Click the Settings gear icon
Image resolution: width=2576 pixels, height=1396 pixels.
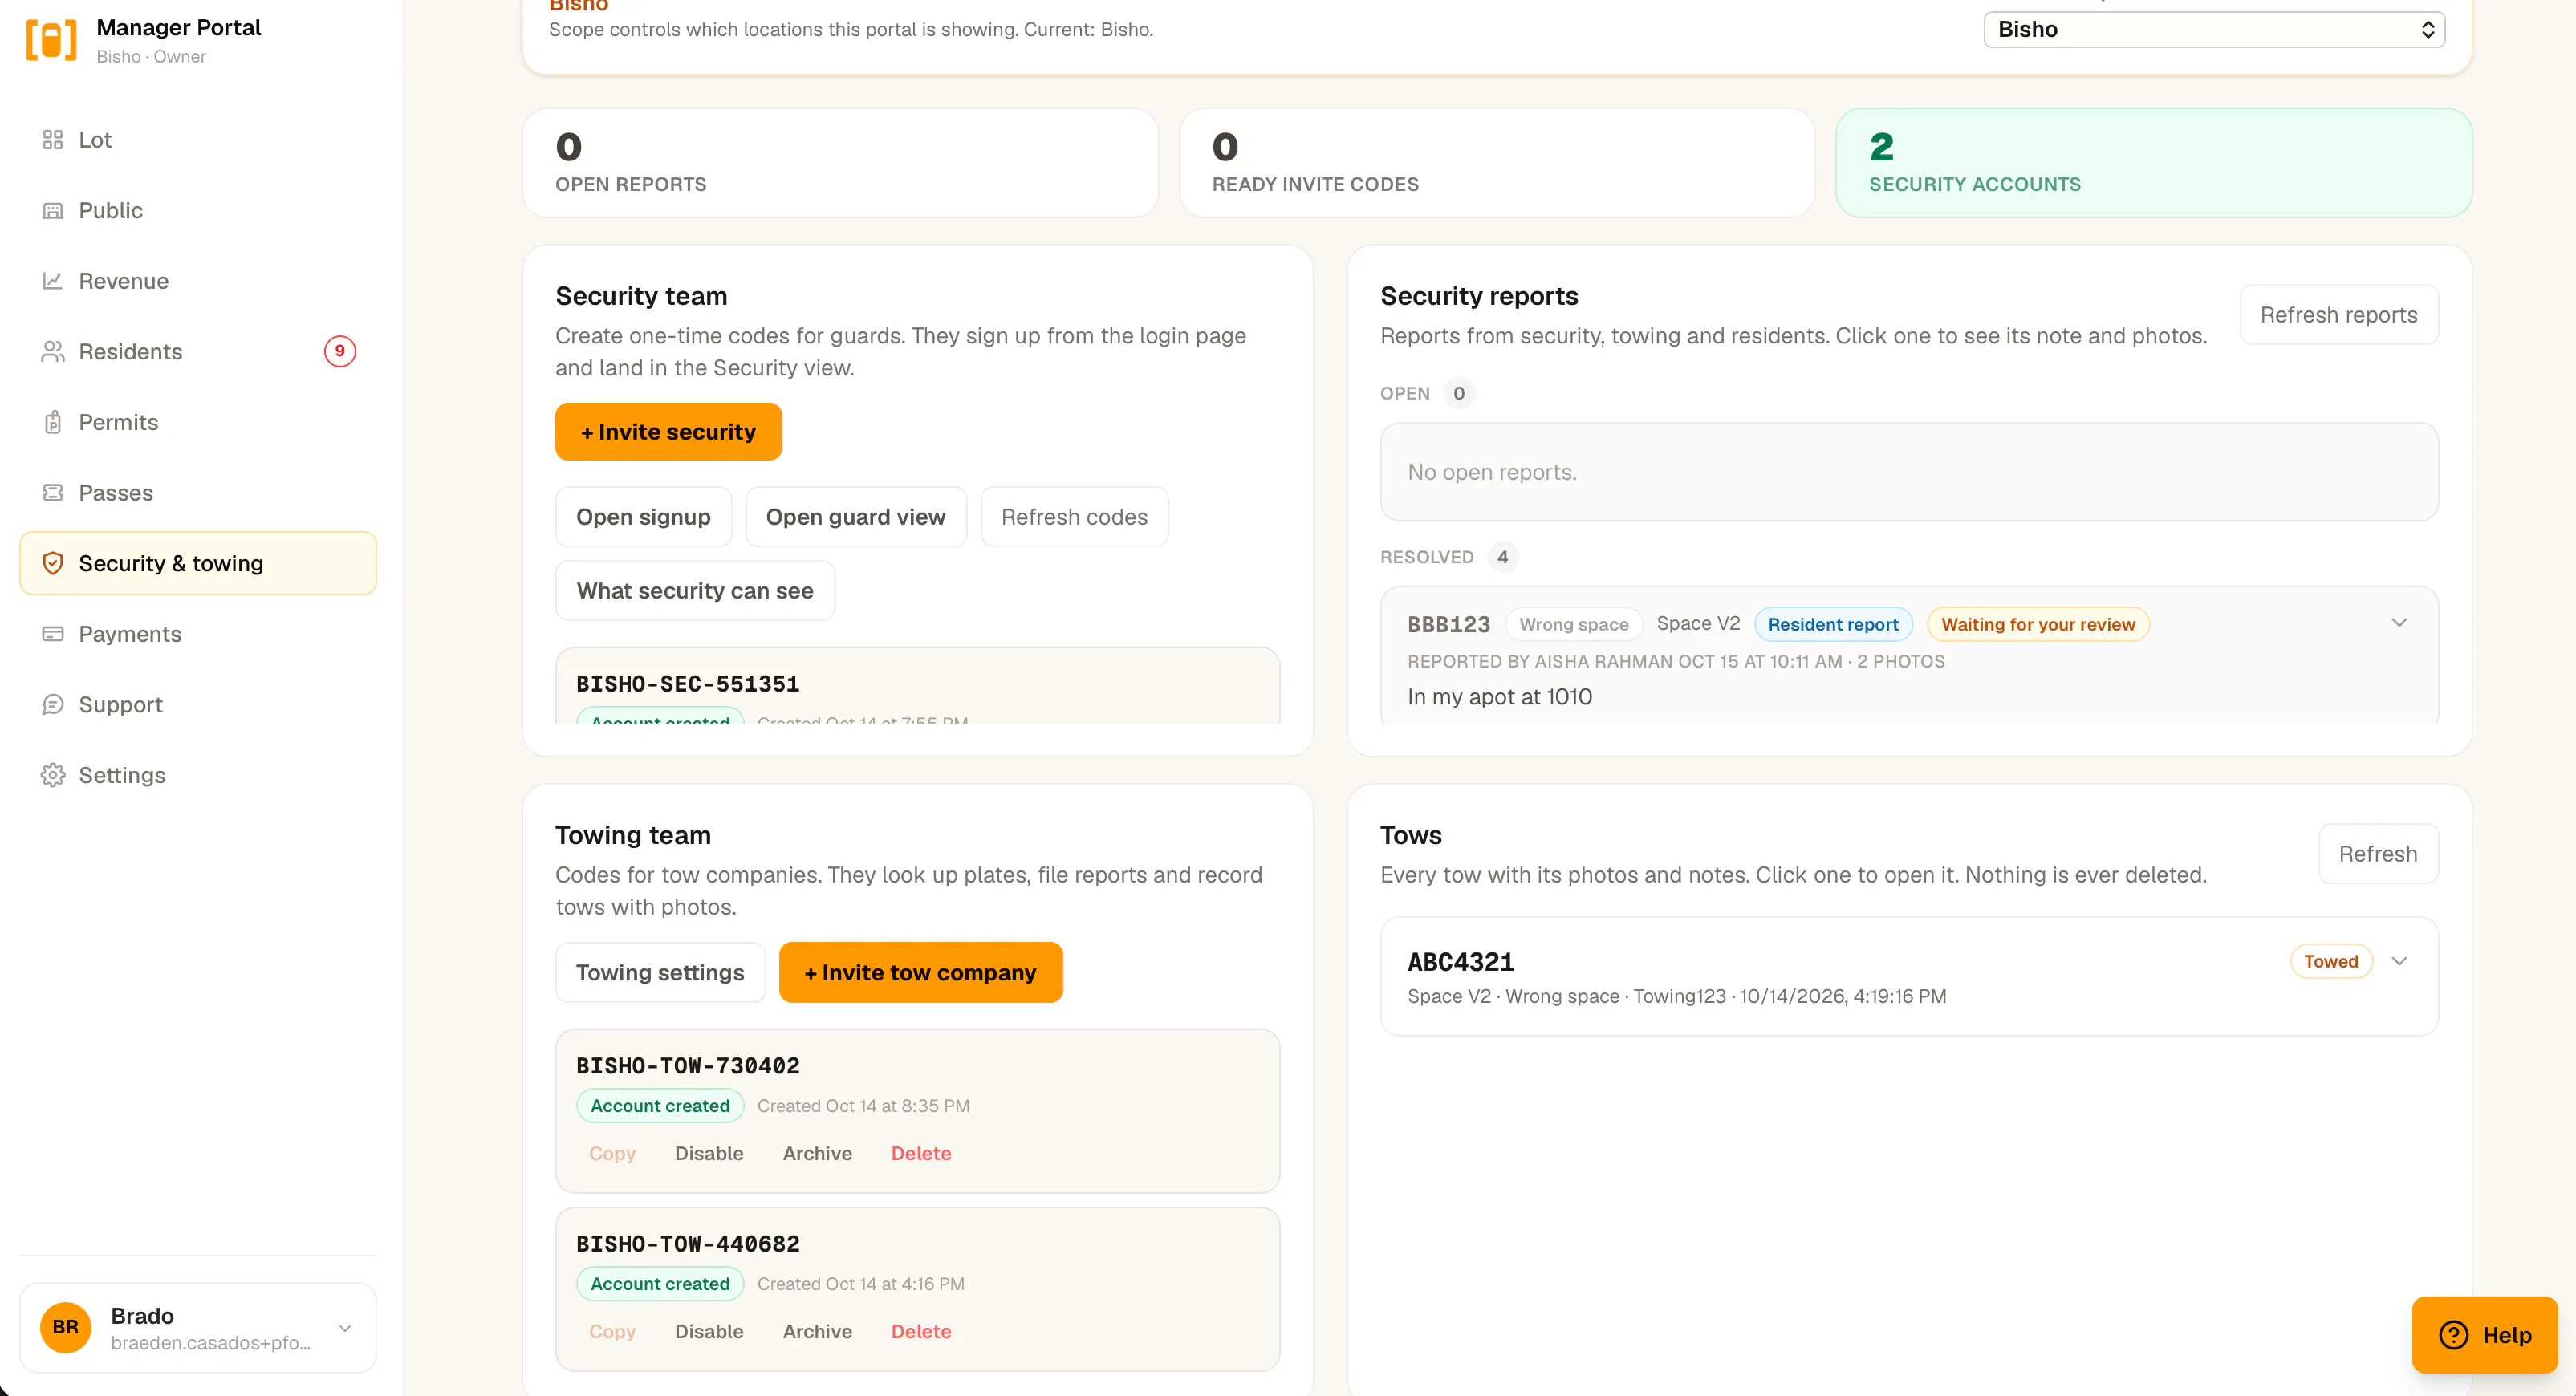[x=53, y=775]
